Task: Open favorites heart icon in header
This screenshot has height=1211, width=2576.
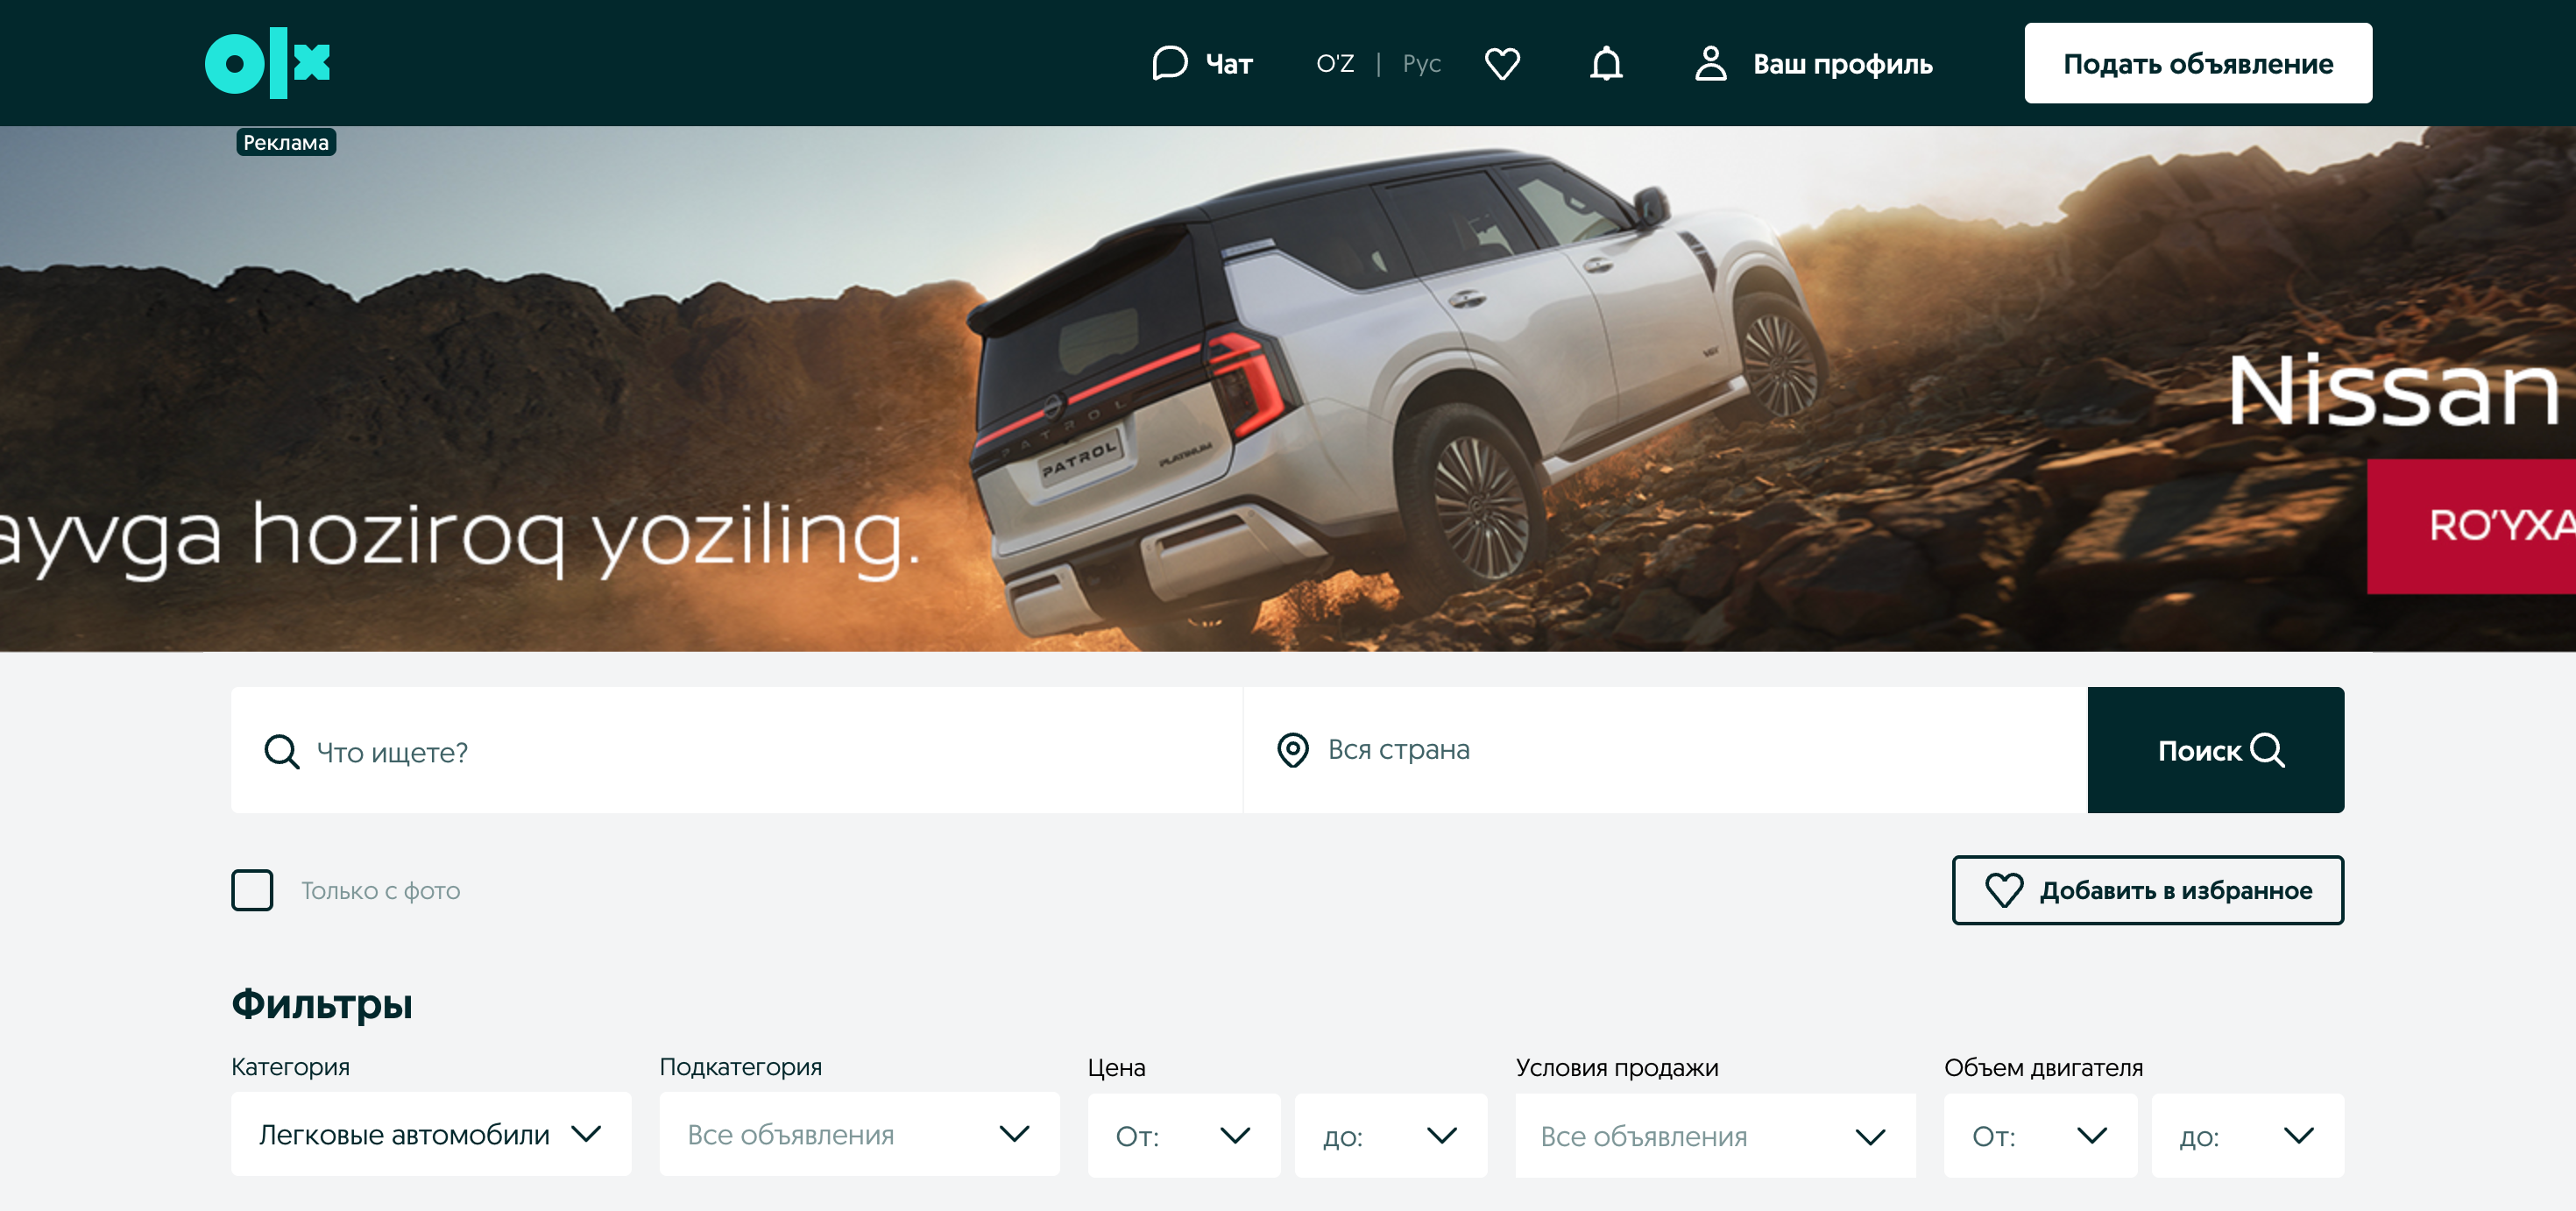Action: click(x=1502, y=63)
